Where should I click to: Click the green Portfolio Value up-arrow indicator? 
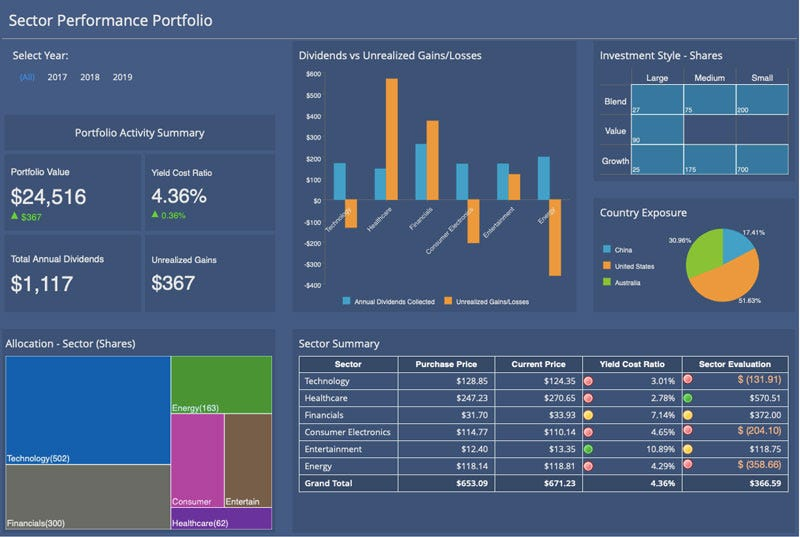(15, 216)
